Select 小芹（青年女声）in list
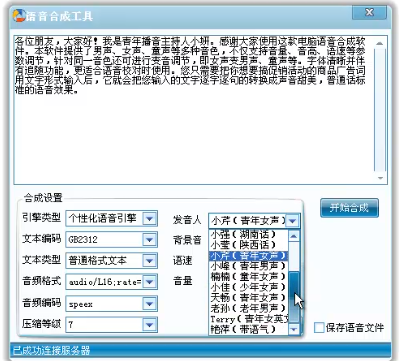The height and width of the screenshot is (361, 400). point(249,256)
